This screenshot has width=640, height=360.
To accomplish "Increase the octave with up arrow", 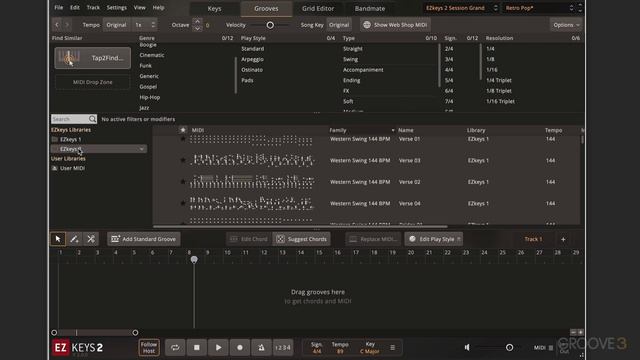I will tap(197, 21).
